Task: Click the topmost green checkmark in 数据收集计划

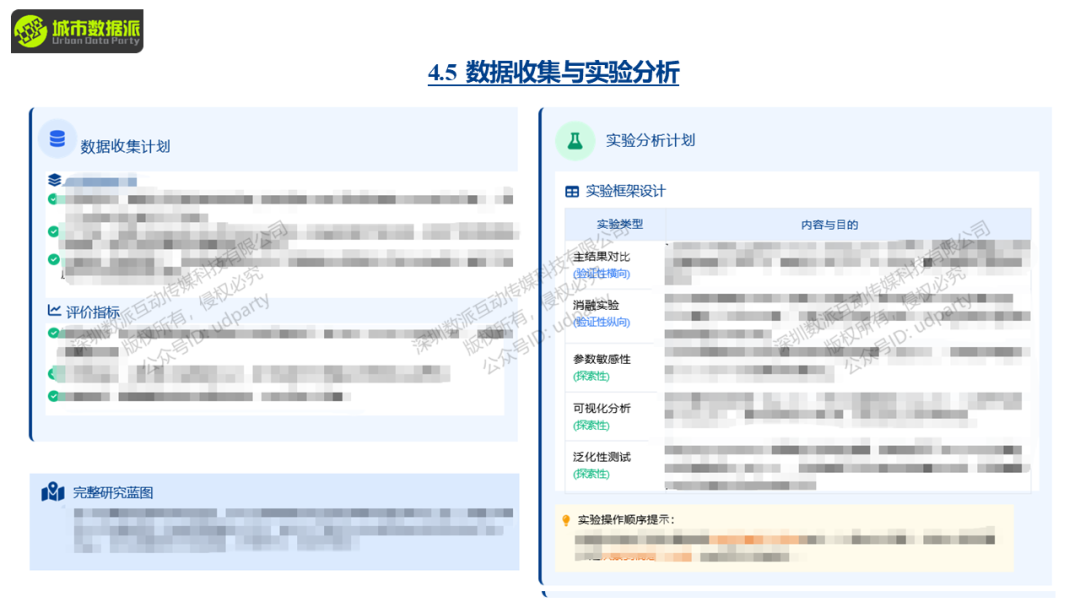Action: 53,200
